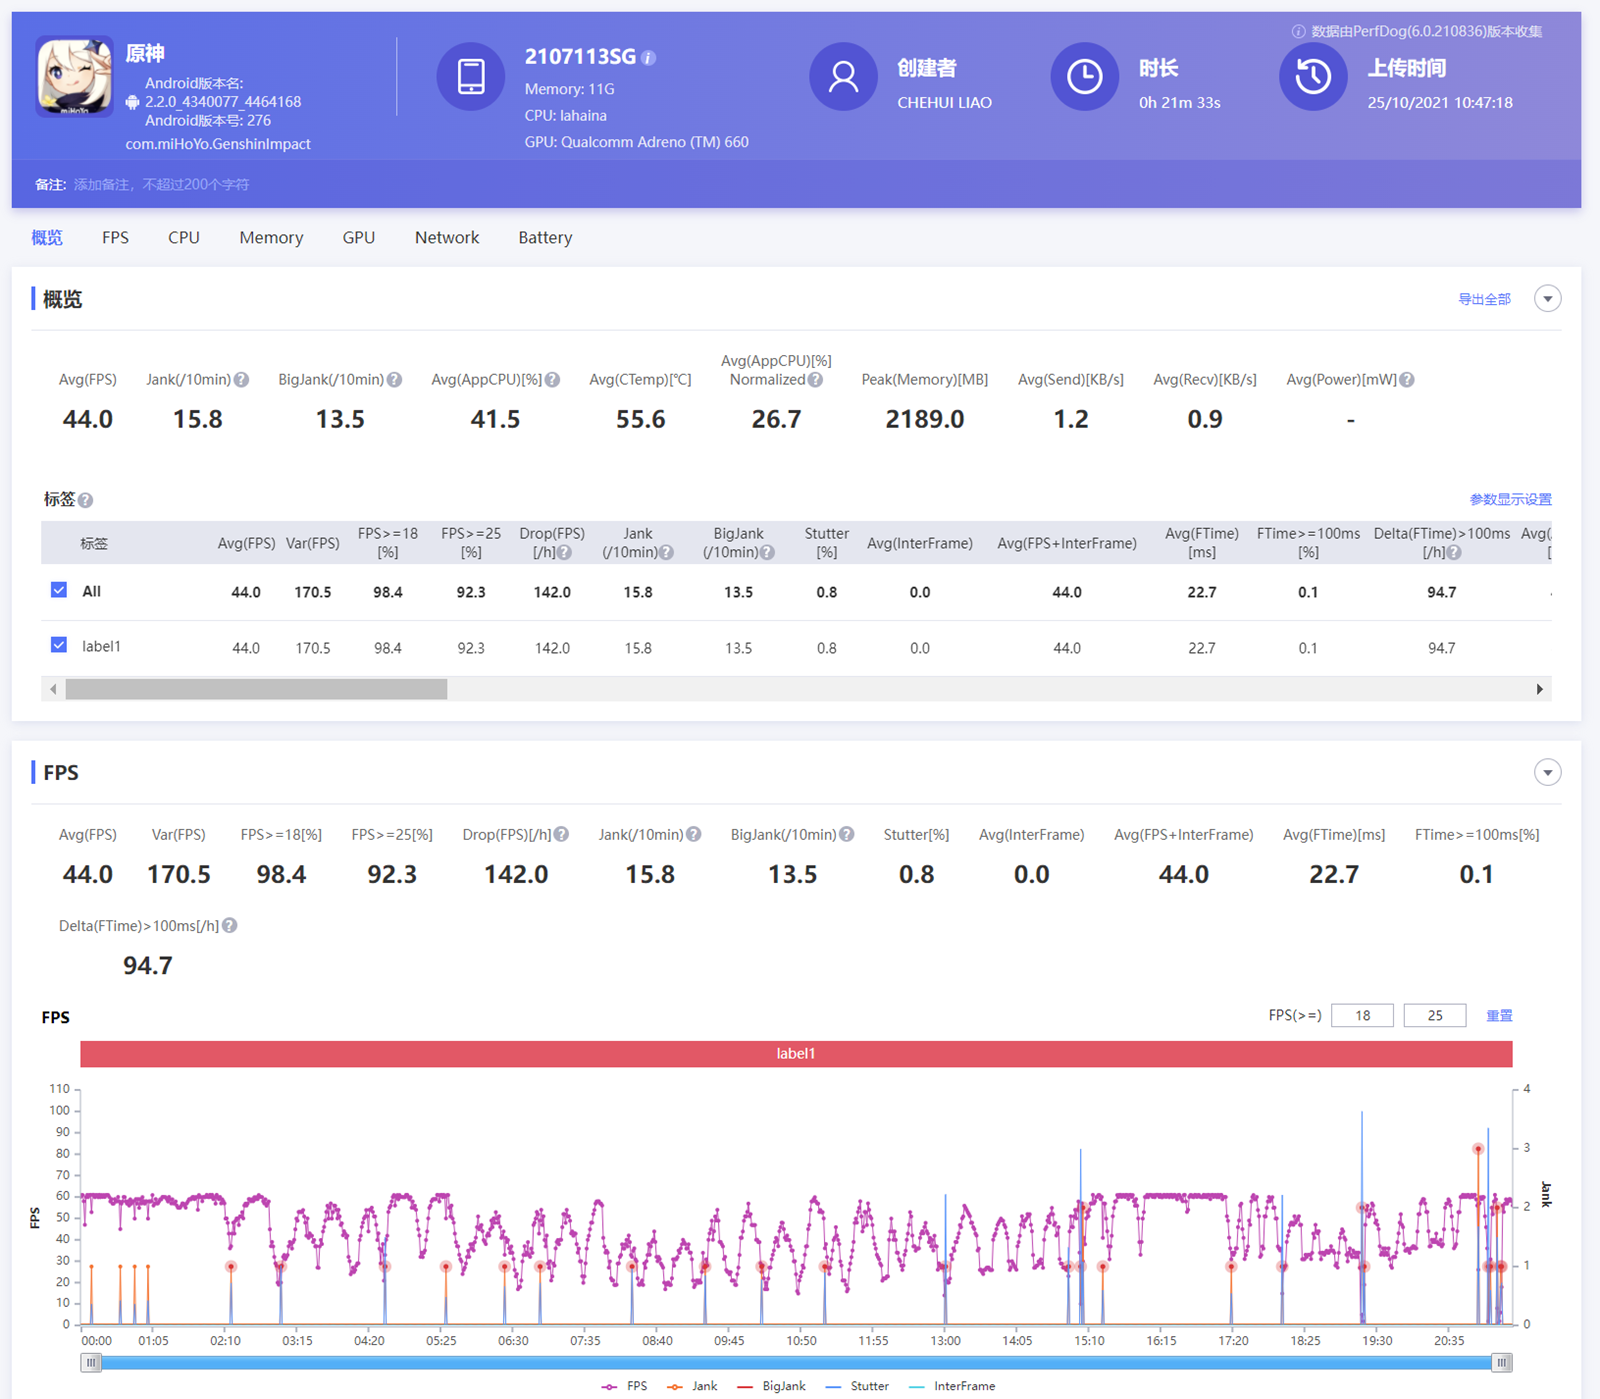Click the creator user profile icon
This screenshot has height=1399, width=1600.
(x=843, y=77)
